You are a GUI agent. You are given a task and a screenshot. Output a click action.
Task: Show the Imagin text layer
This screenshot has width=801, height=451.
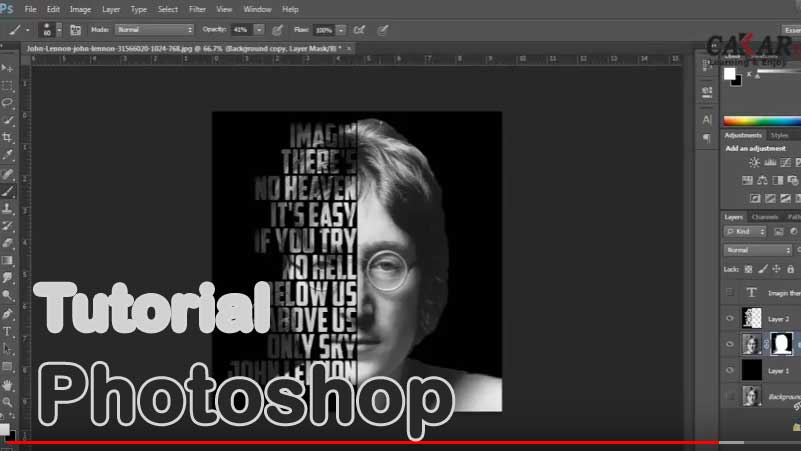point(729,292)
